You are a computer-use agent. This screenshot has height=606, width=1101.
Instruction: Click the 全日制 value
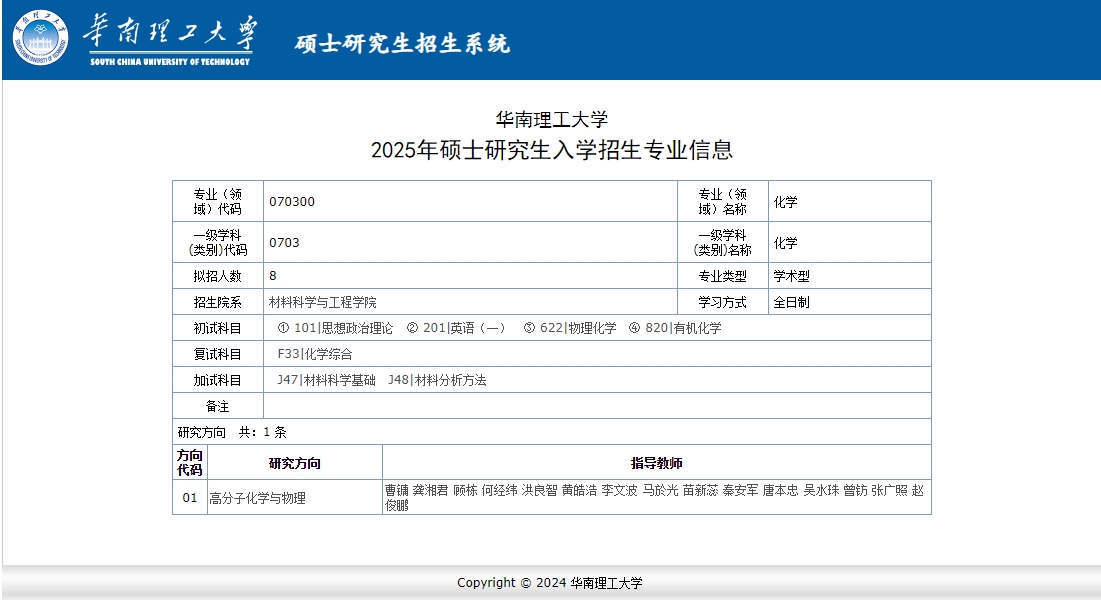point(791,302)
